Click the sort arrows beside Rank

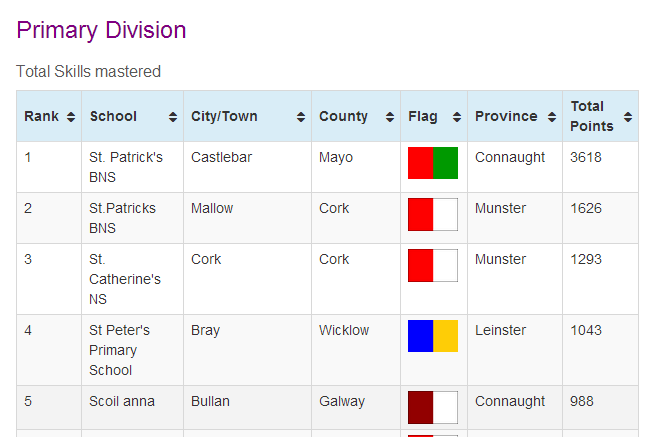pos(71,117)
